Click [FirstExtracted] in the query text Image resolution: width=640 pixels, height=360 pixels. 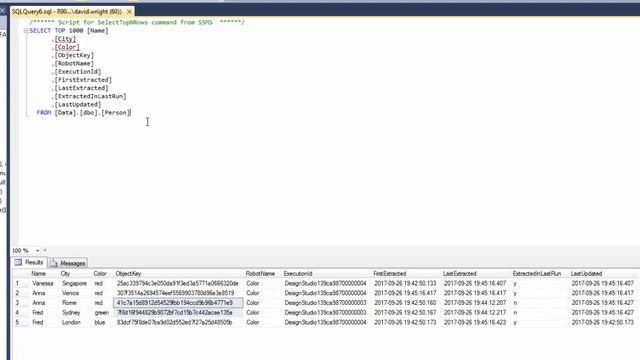83,80
